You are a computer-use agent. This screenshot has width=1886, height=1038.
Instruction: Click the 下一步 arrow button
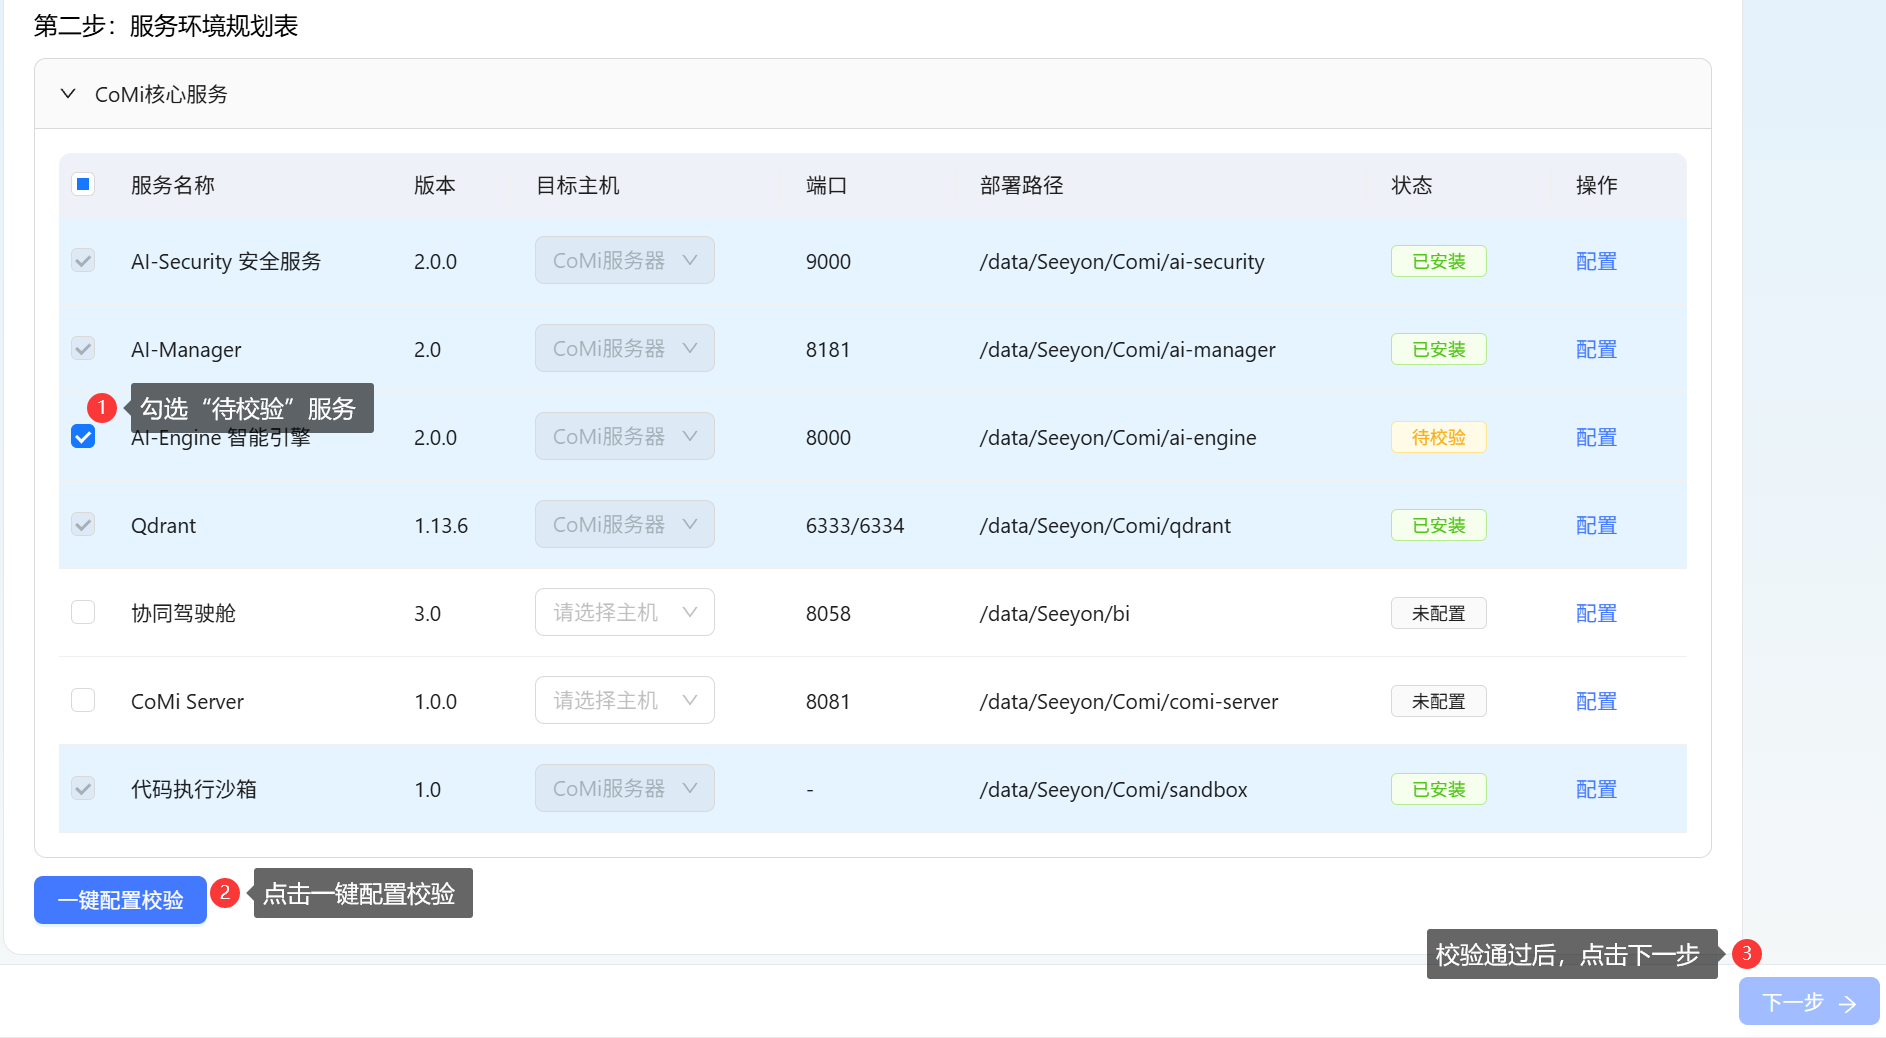tap(1808, 1002)
